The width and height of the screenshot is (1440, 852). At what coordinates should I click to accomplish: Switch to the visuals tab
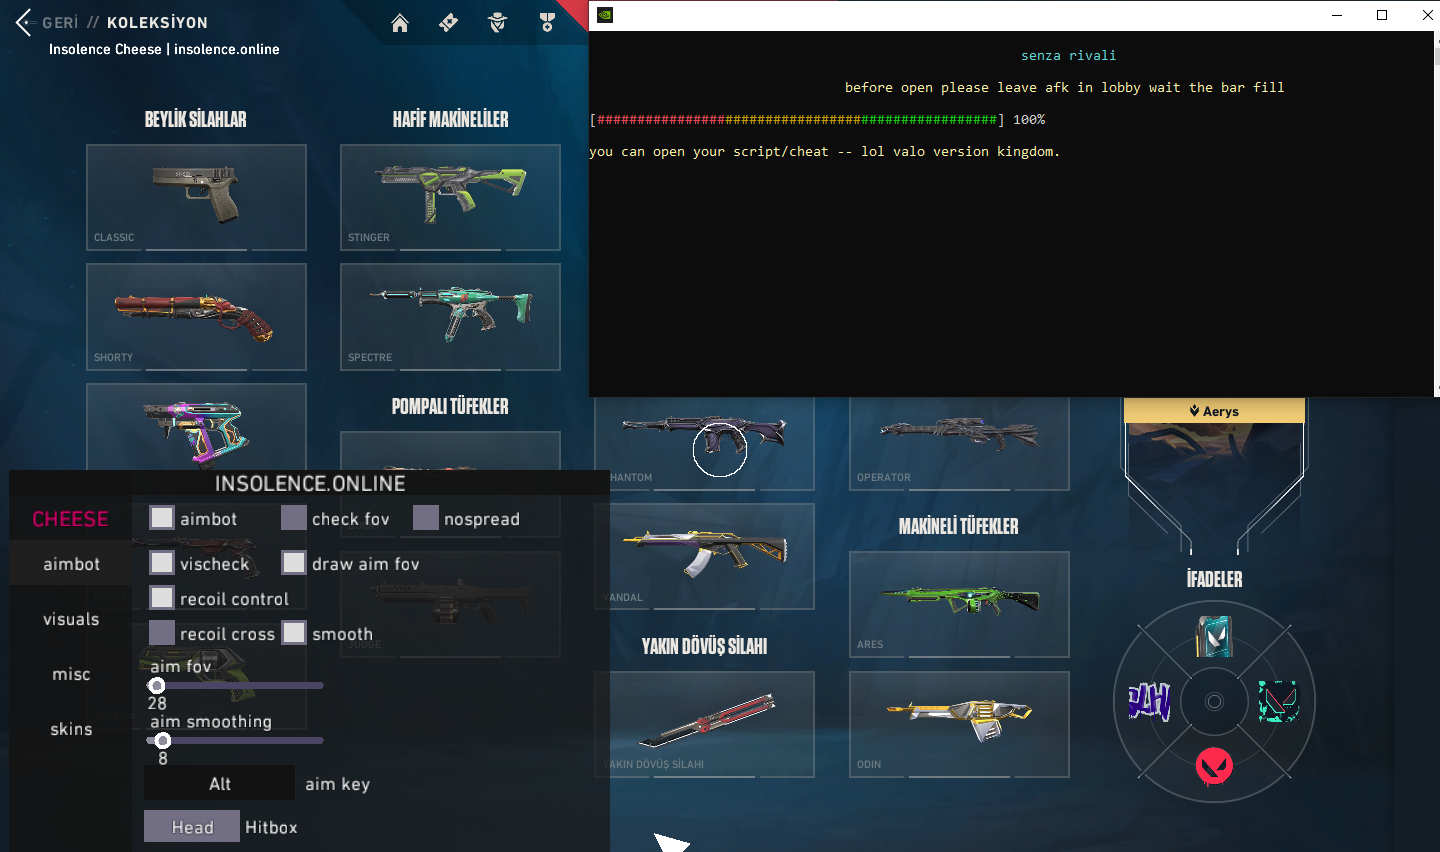[x=71, y=619]
